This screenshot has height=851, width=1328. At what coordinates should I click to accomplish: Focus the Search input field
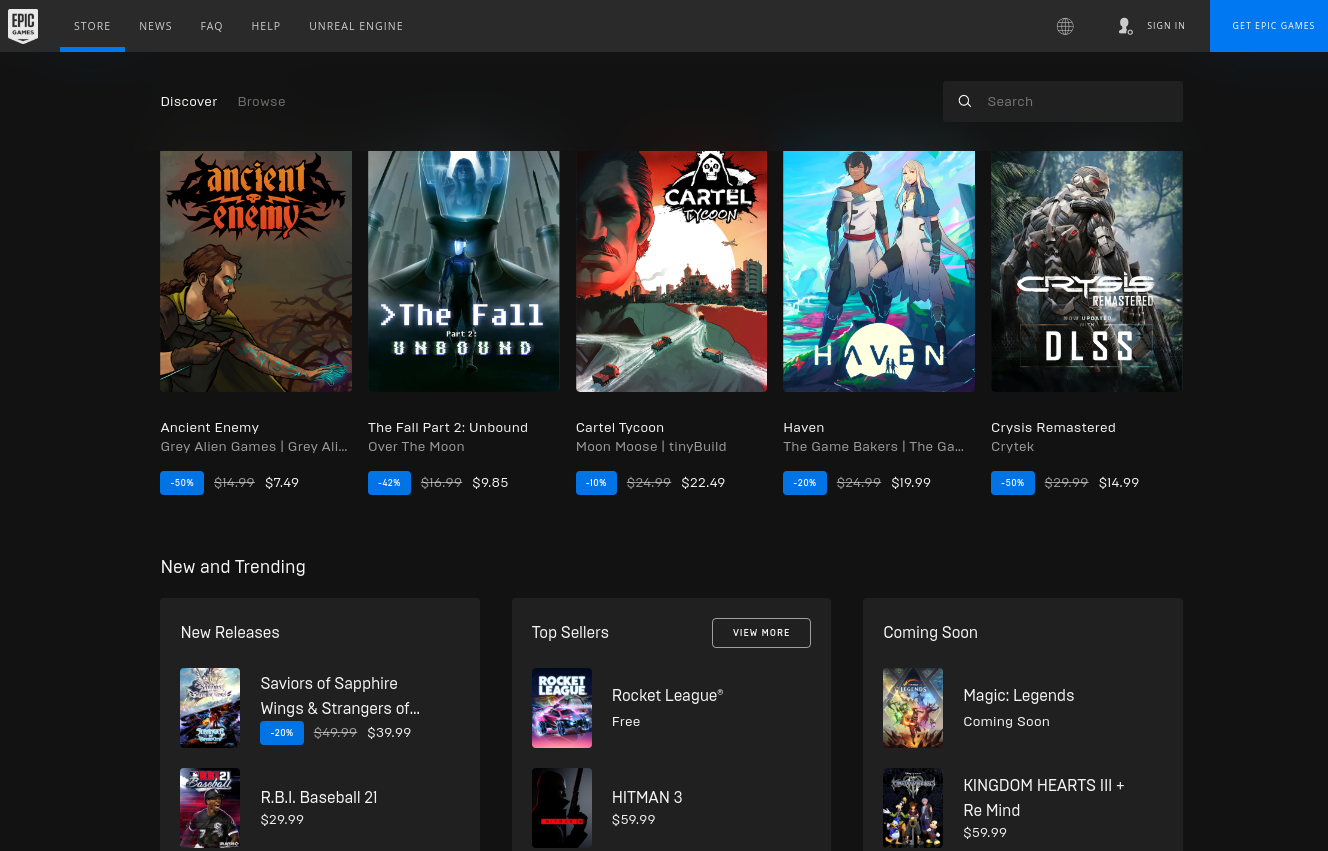point(1063,101)
